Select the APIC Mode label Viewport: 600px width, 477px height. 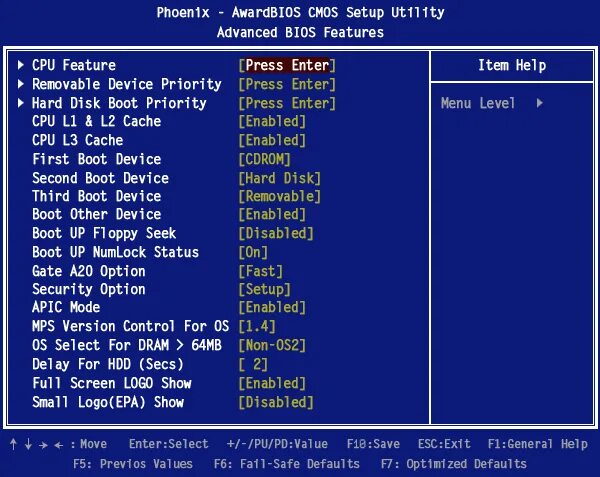[x=66, y=307]
